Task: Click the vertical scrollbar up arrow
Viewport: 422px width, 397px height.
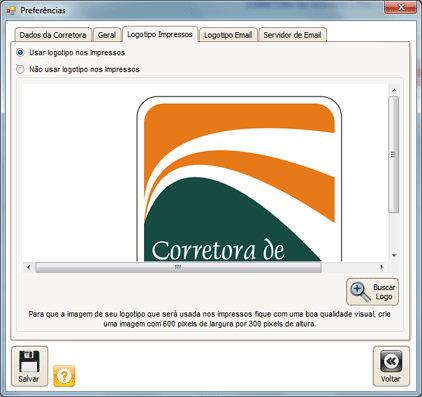Action: pos(394,90)
